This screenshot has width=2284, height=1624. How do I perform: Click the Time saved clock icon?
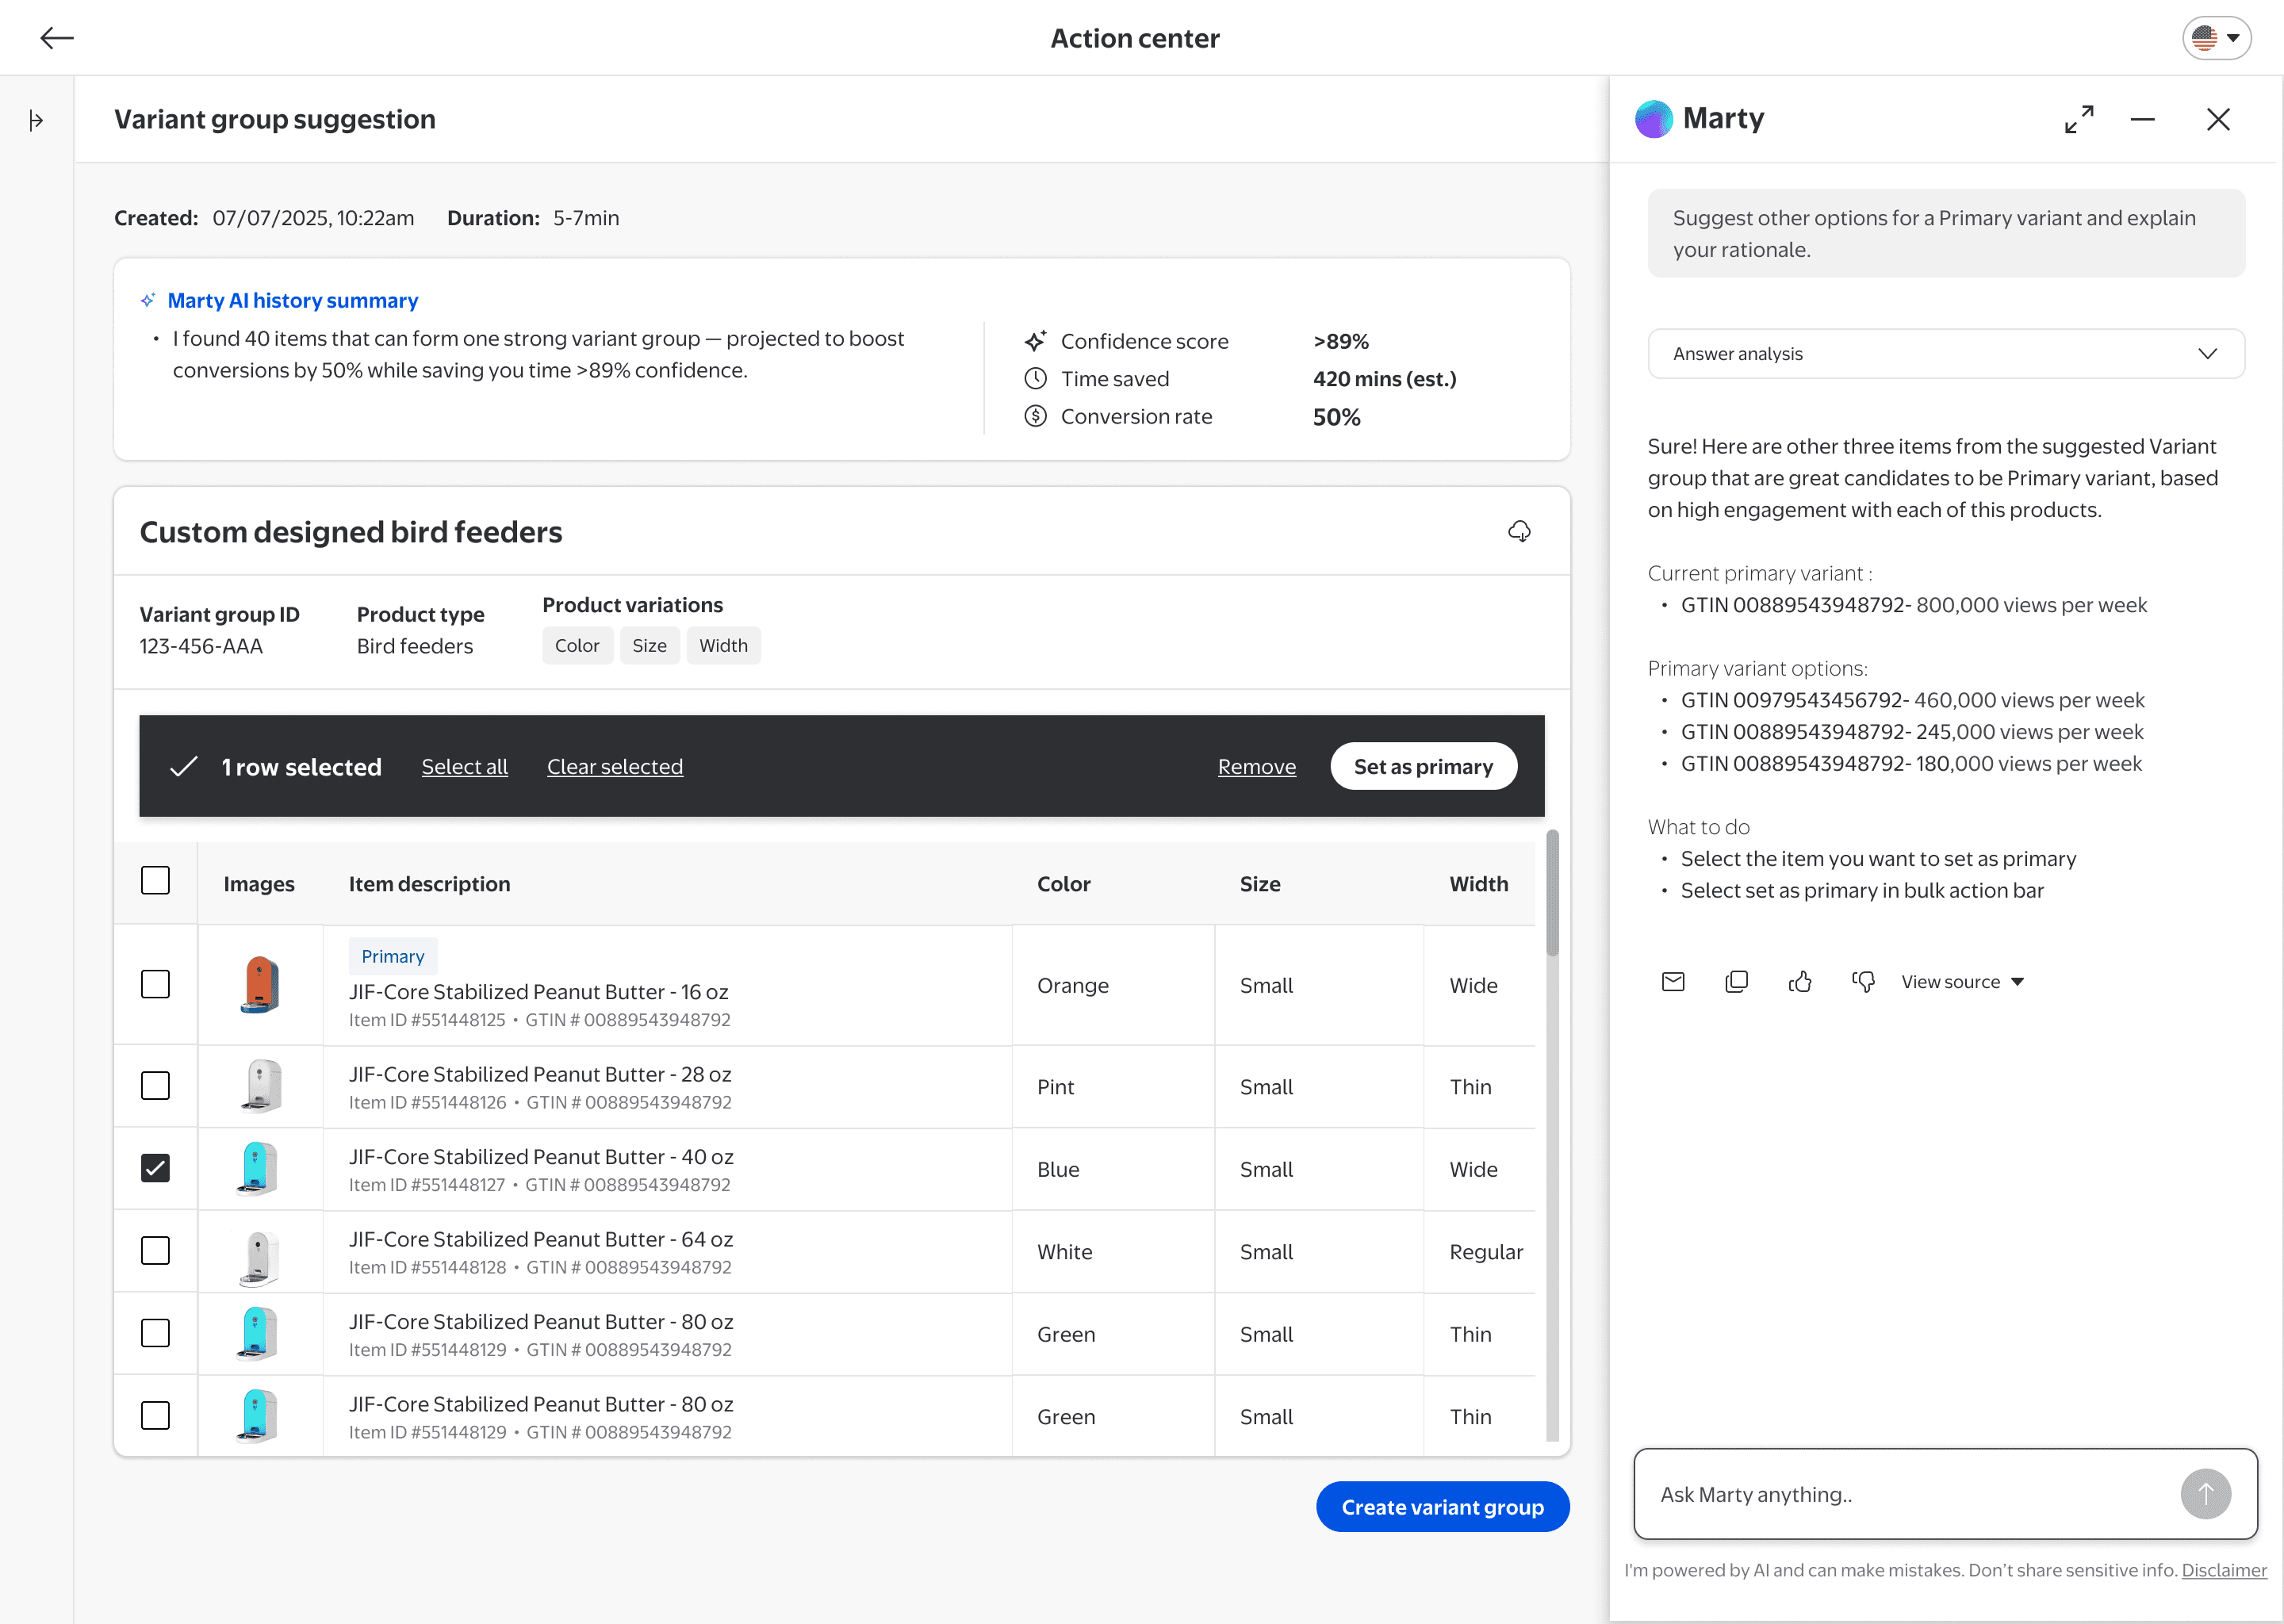coord(1035,379)
